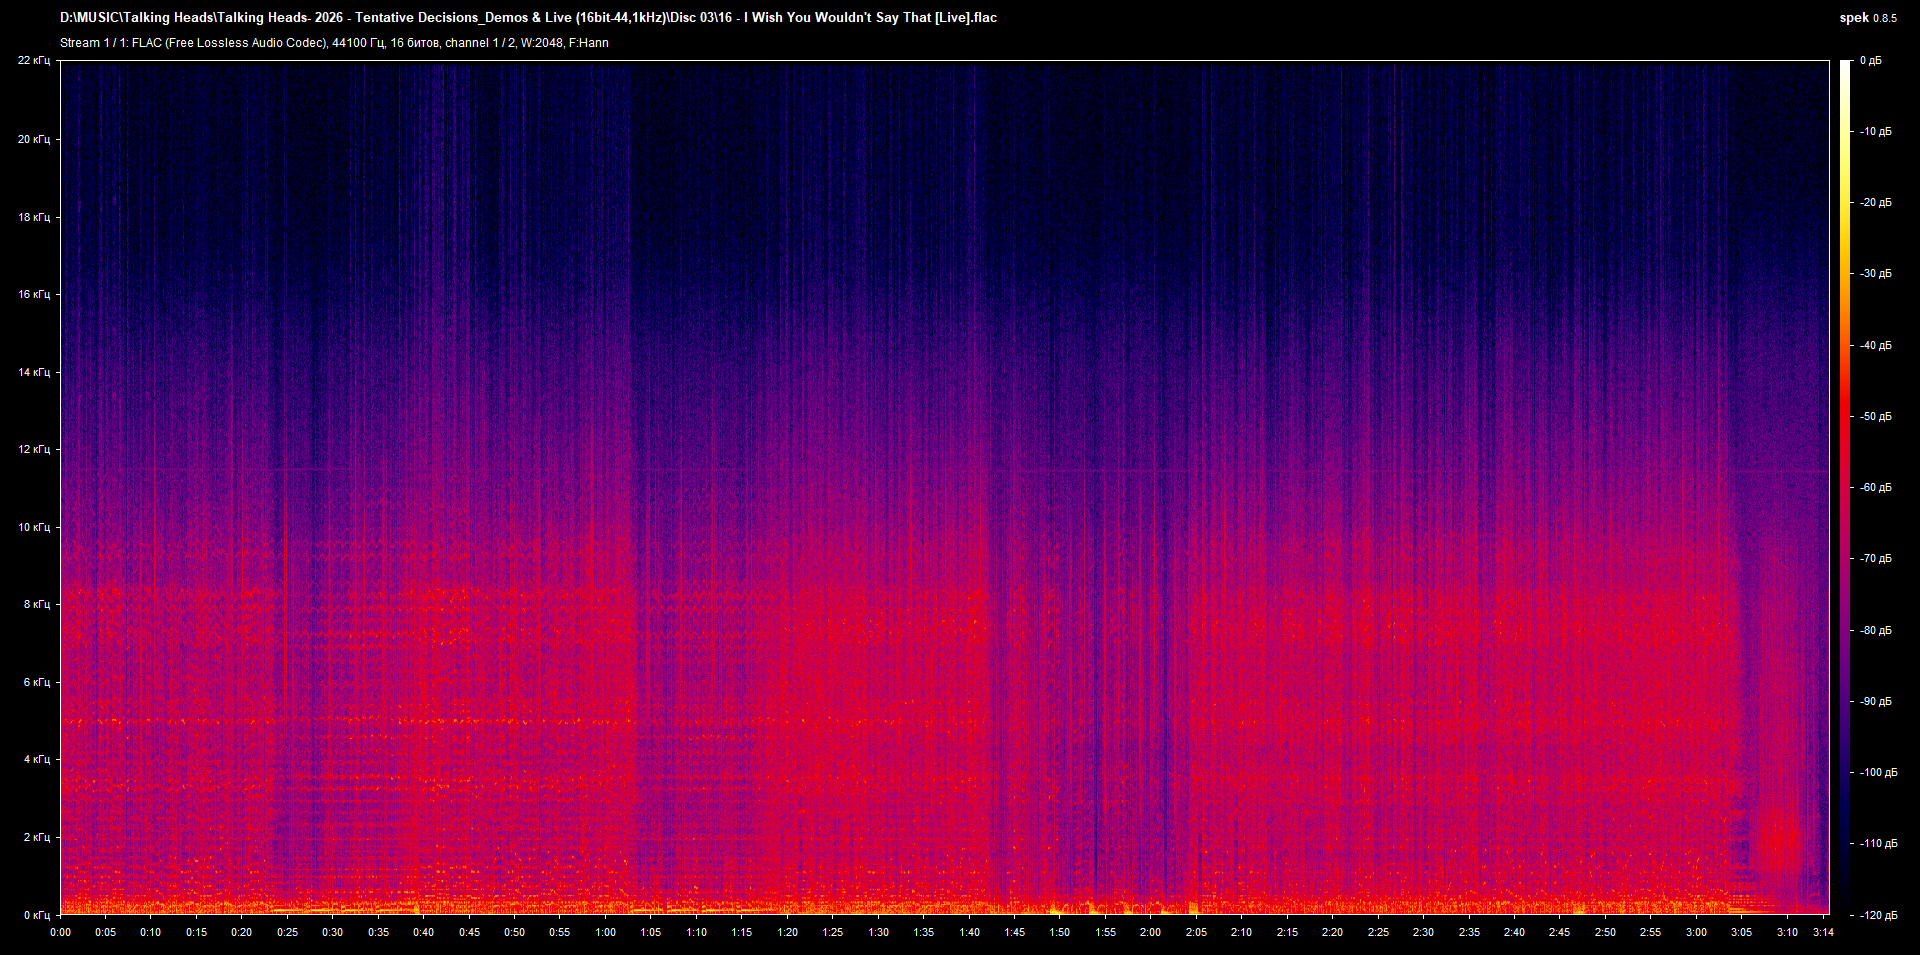
Task: Click the quiet gap in the spectrogram near 1:40
Action: click(995, 500)
